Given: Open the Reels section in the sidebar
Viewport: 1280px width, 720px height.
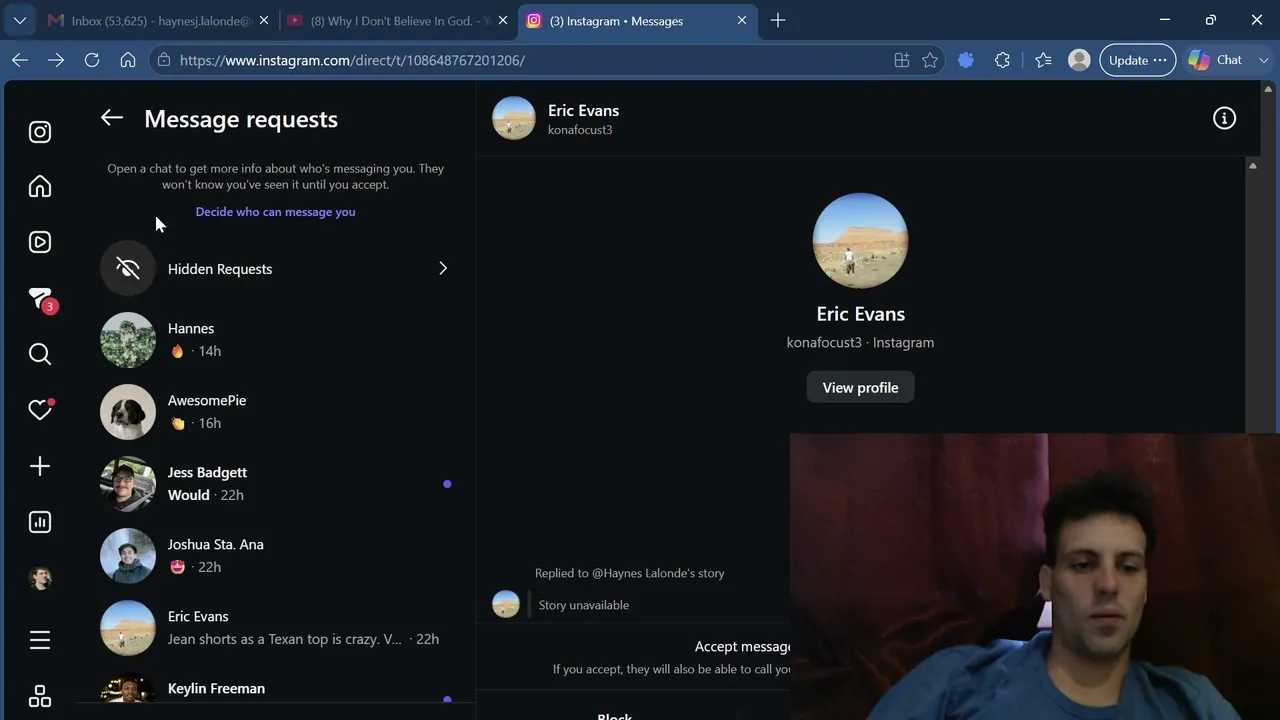Looking at the screenshot, I should 40,242.
